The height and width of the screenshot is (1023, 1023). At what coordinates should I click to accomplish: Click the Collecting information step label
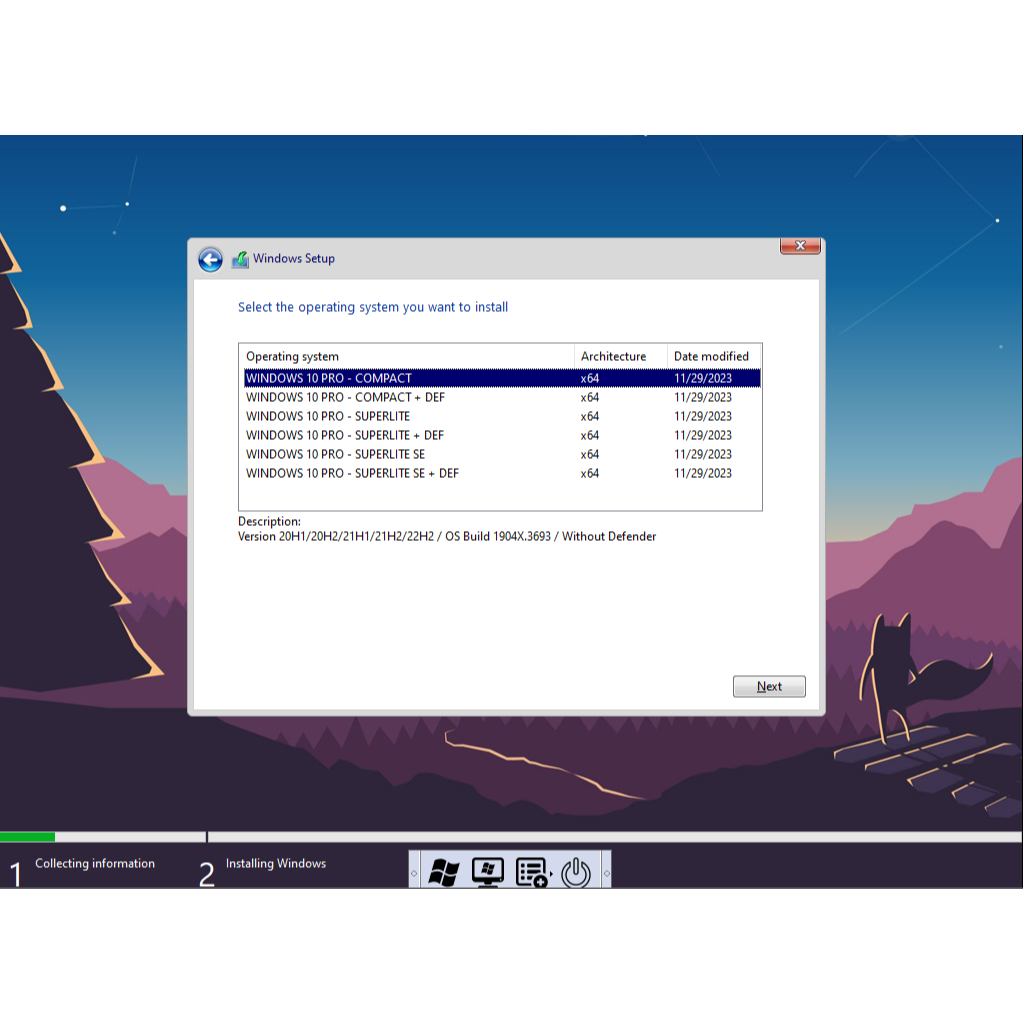click(x=95, y=863)
